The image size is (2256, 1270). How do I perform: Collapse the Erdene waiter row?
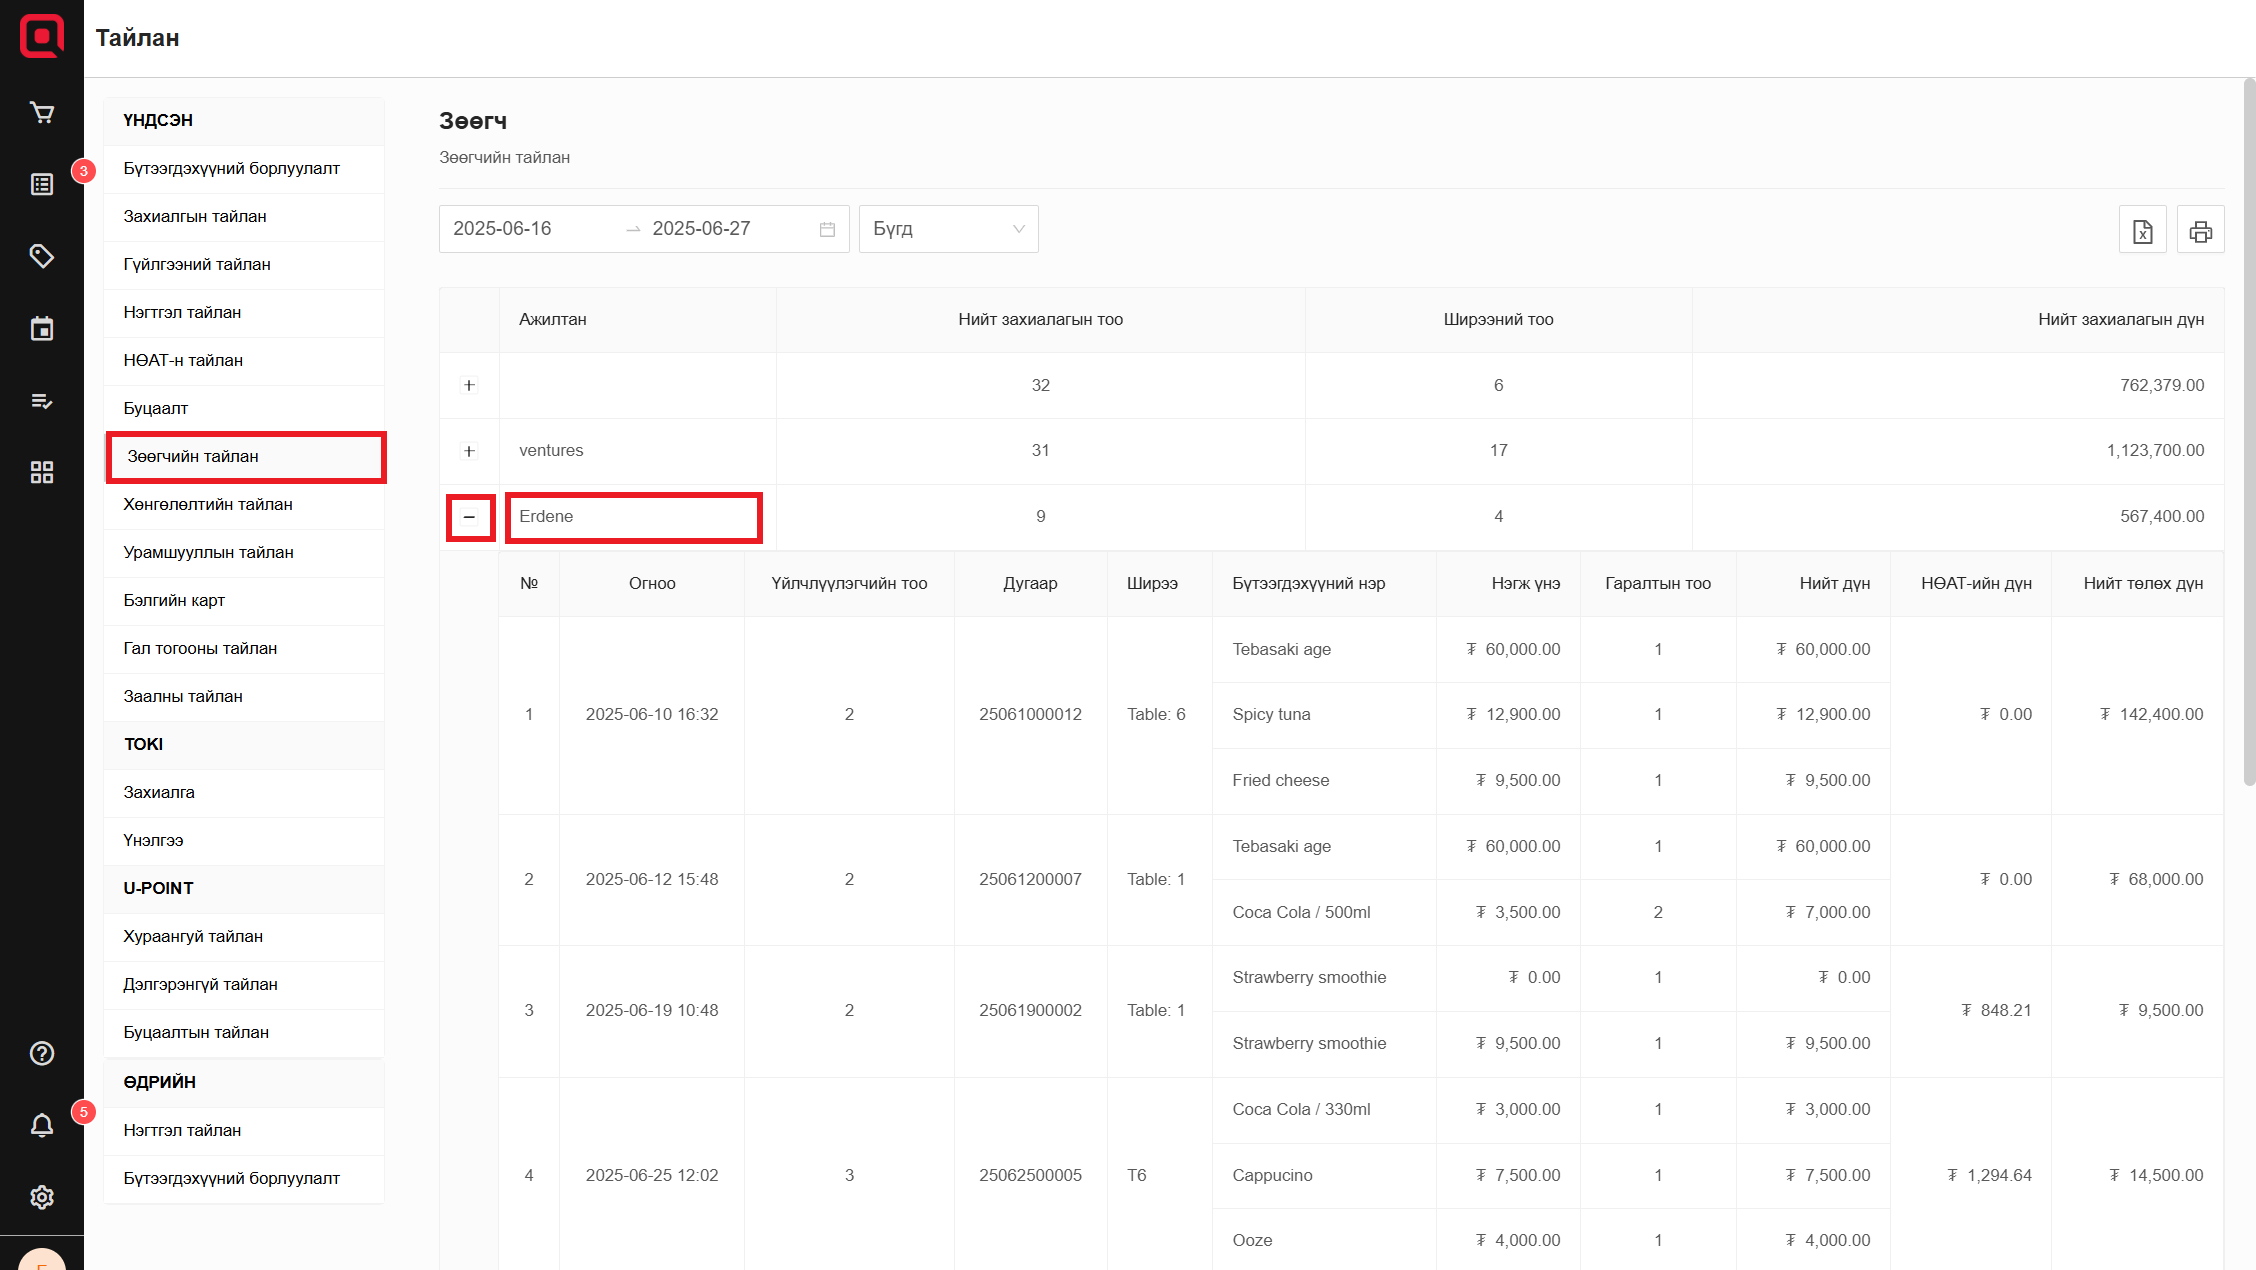point(469,517)
